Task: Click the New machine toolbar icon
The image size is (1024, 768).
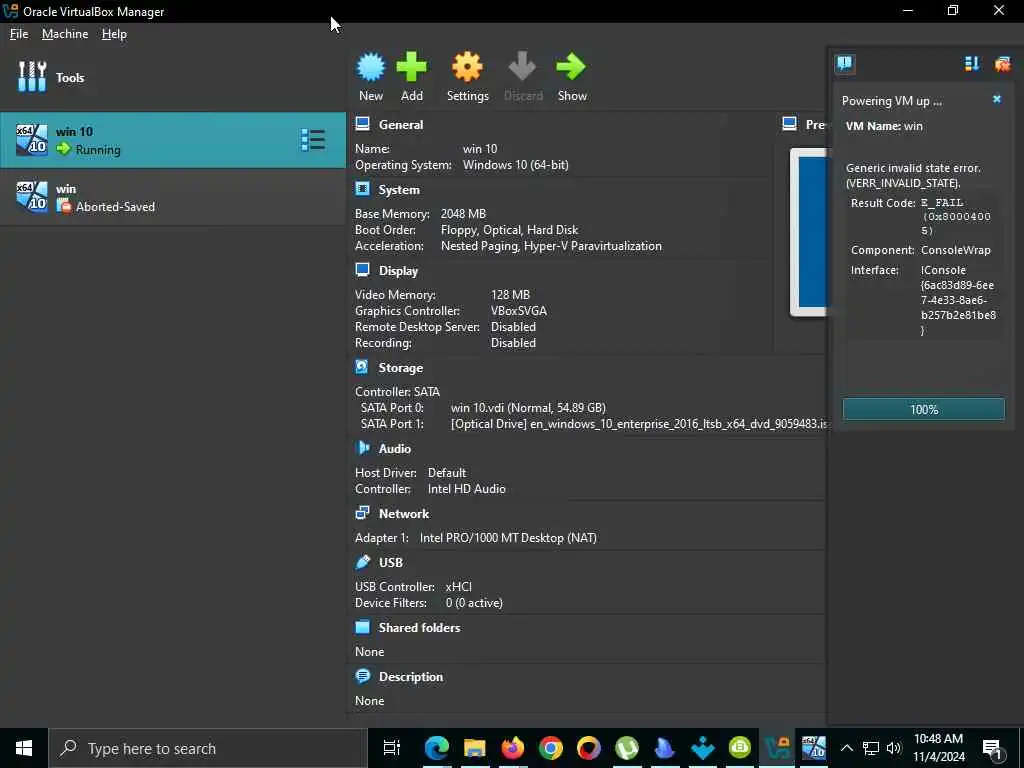Action: point(371,67)
